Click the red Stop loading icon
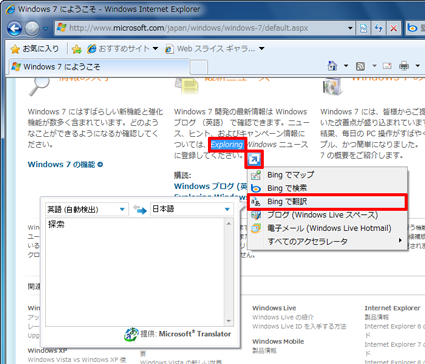This screenshot has width=425, height=364. pos(394,28)
